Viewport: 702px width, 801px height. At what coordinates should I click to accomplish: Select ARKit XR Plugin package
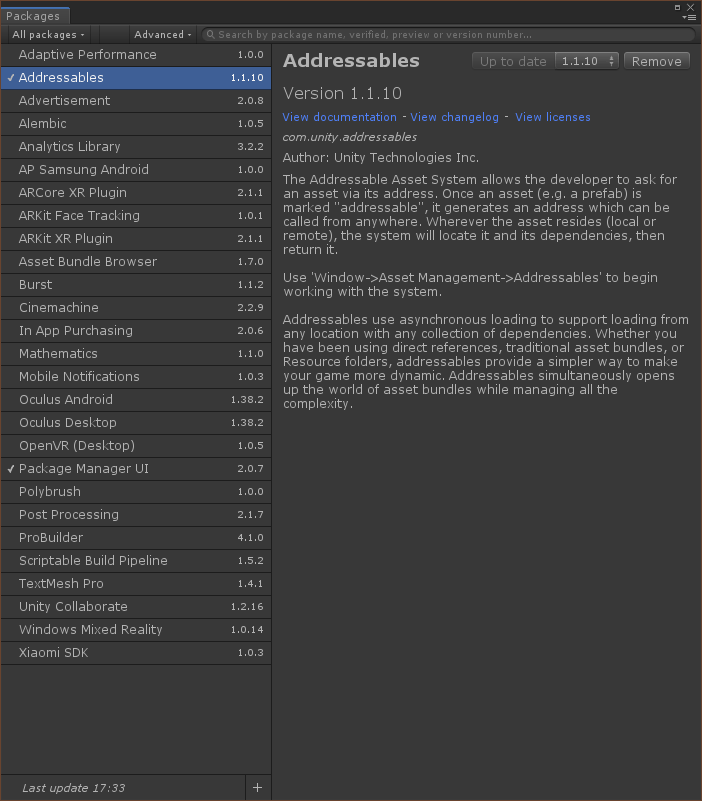click(136, 239)
